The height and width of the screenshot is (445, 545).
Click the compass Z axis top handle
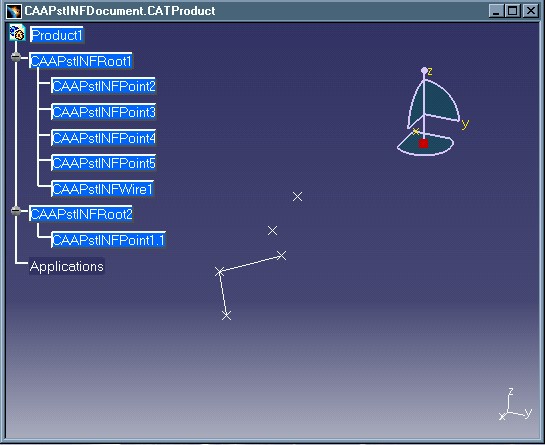(x=424, y=71)
